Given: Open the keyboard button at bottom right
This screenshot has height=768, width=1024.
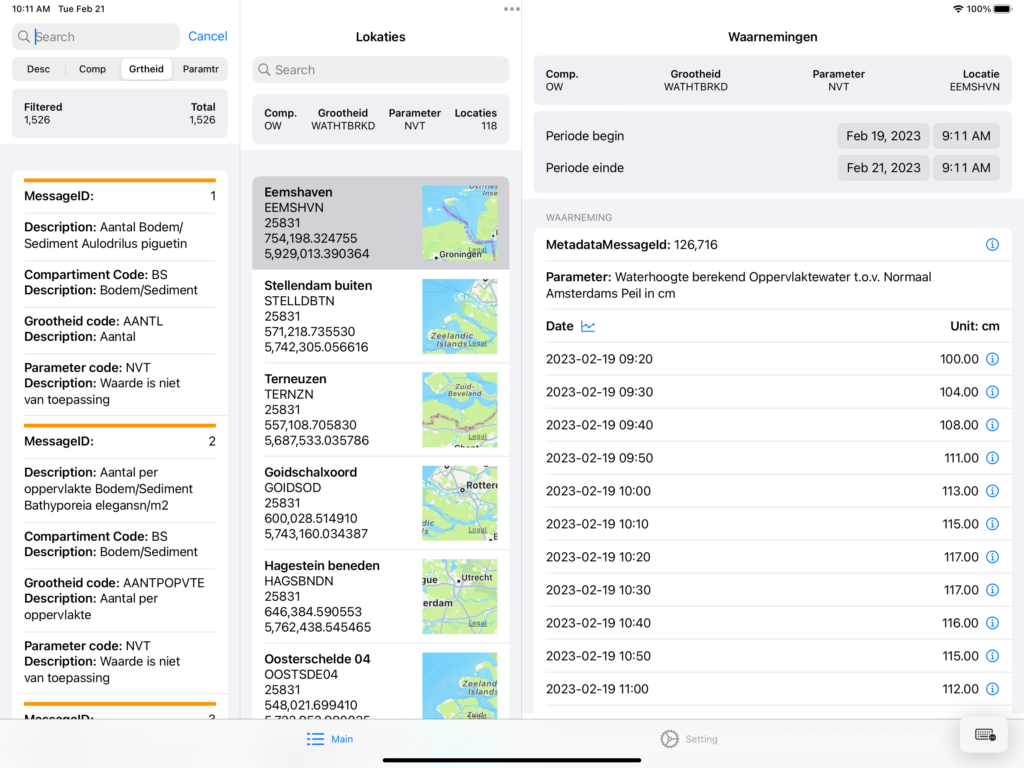Looking at the screenshot, I should pos(985,735).
